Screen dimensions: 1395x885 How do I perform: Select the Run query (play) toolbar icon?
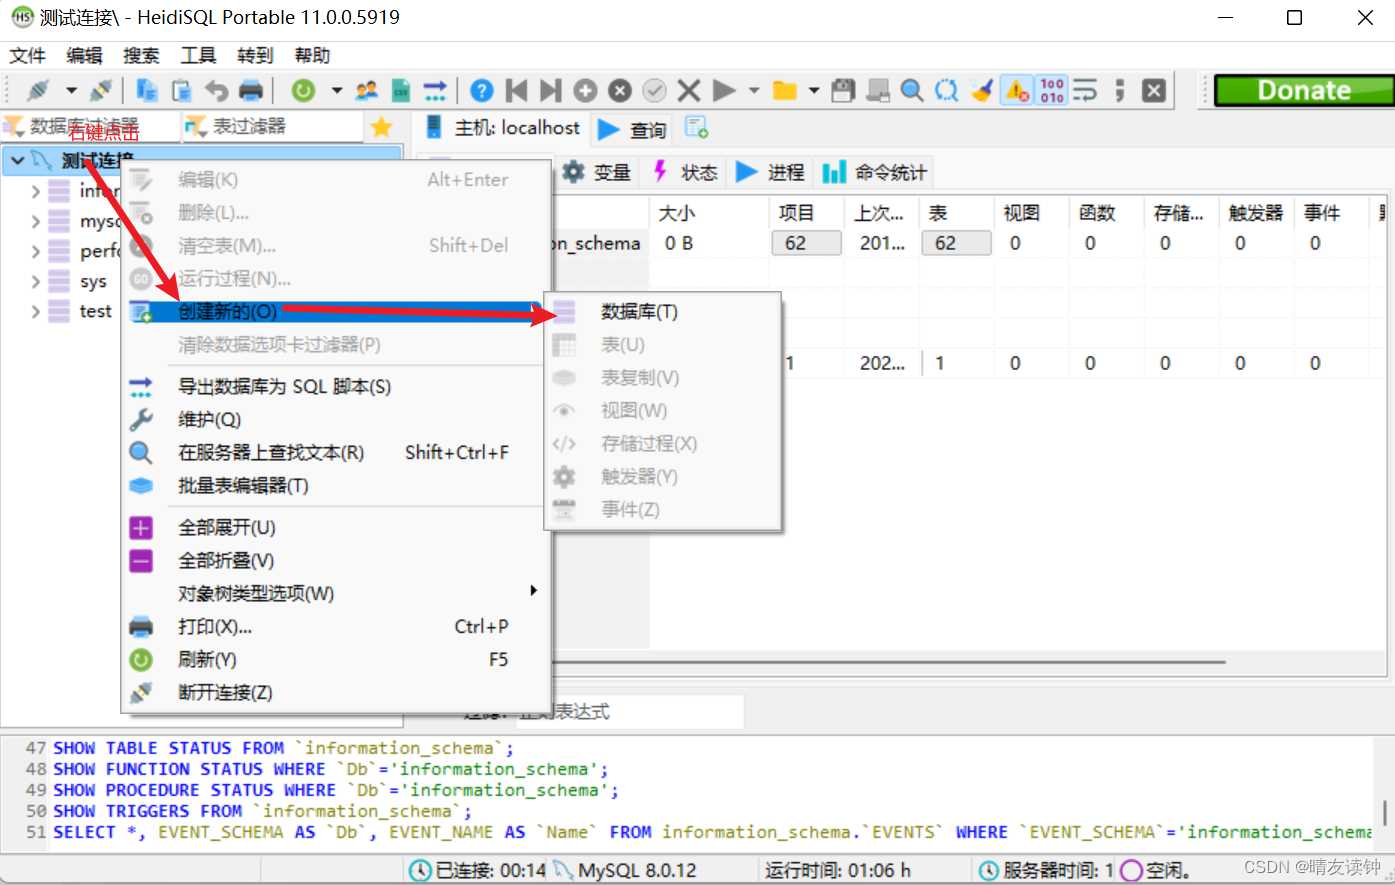click(724, 90)
